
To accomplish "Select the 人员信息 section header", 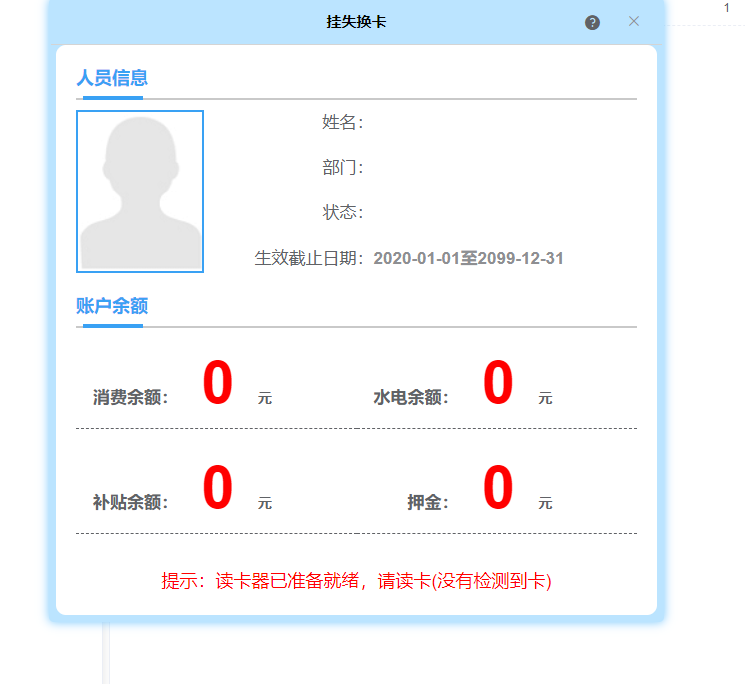I will 112,78.
